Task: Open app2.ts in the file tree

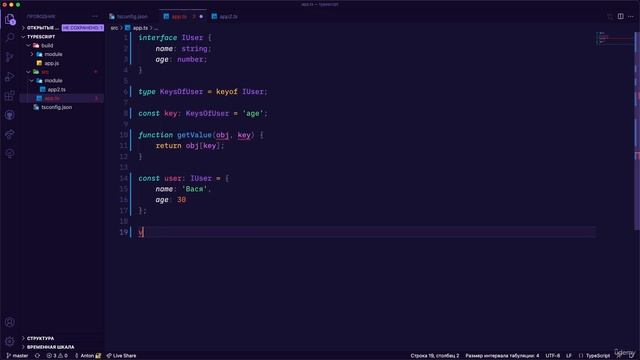Action: pos(56,89)
